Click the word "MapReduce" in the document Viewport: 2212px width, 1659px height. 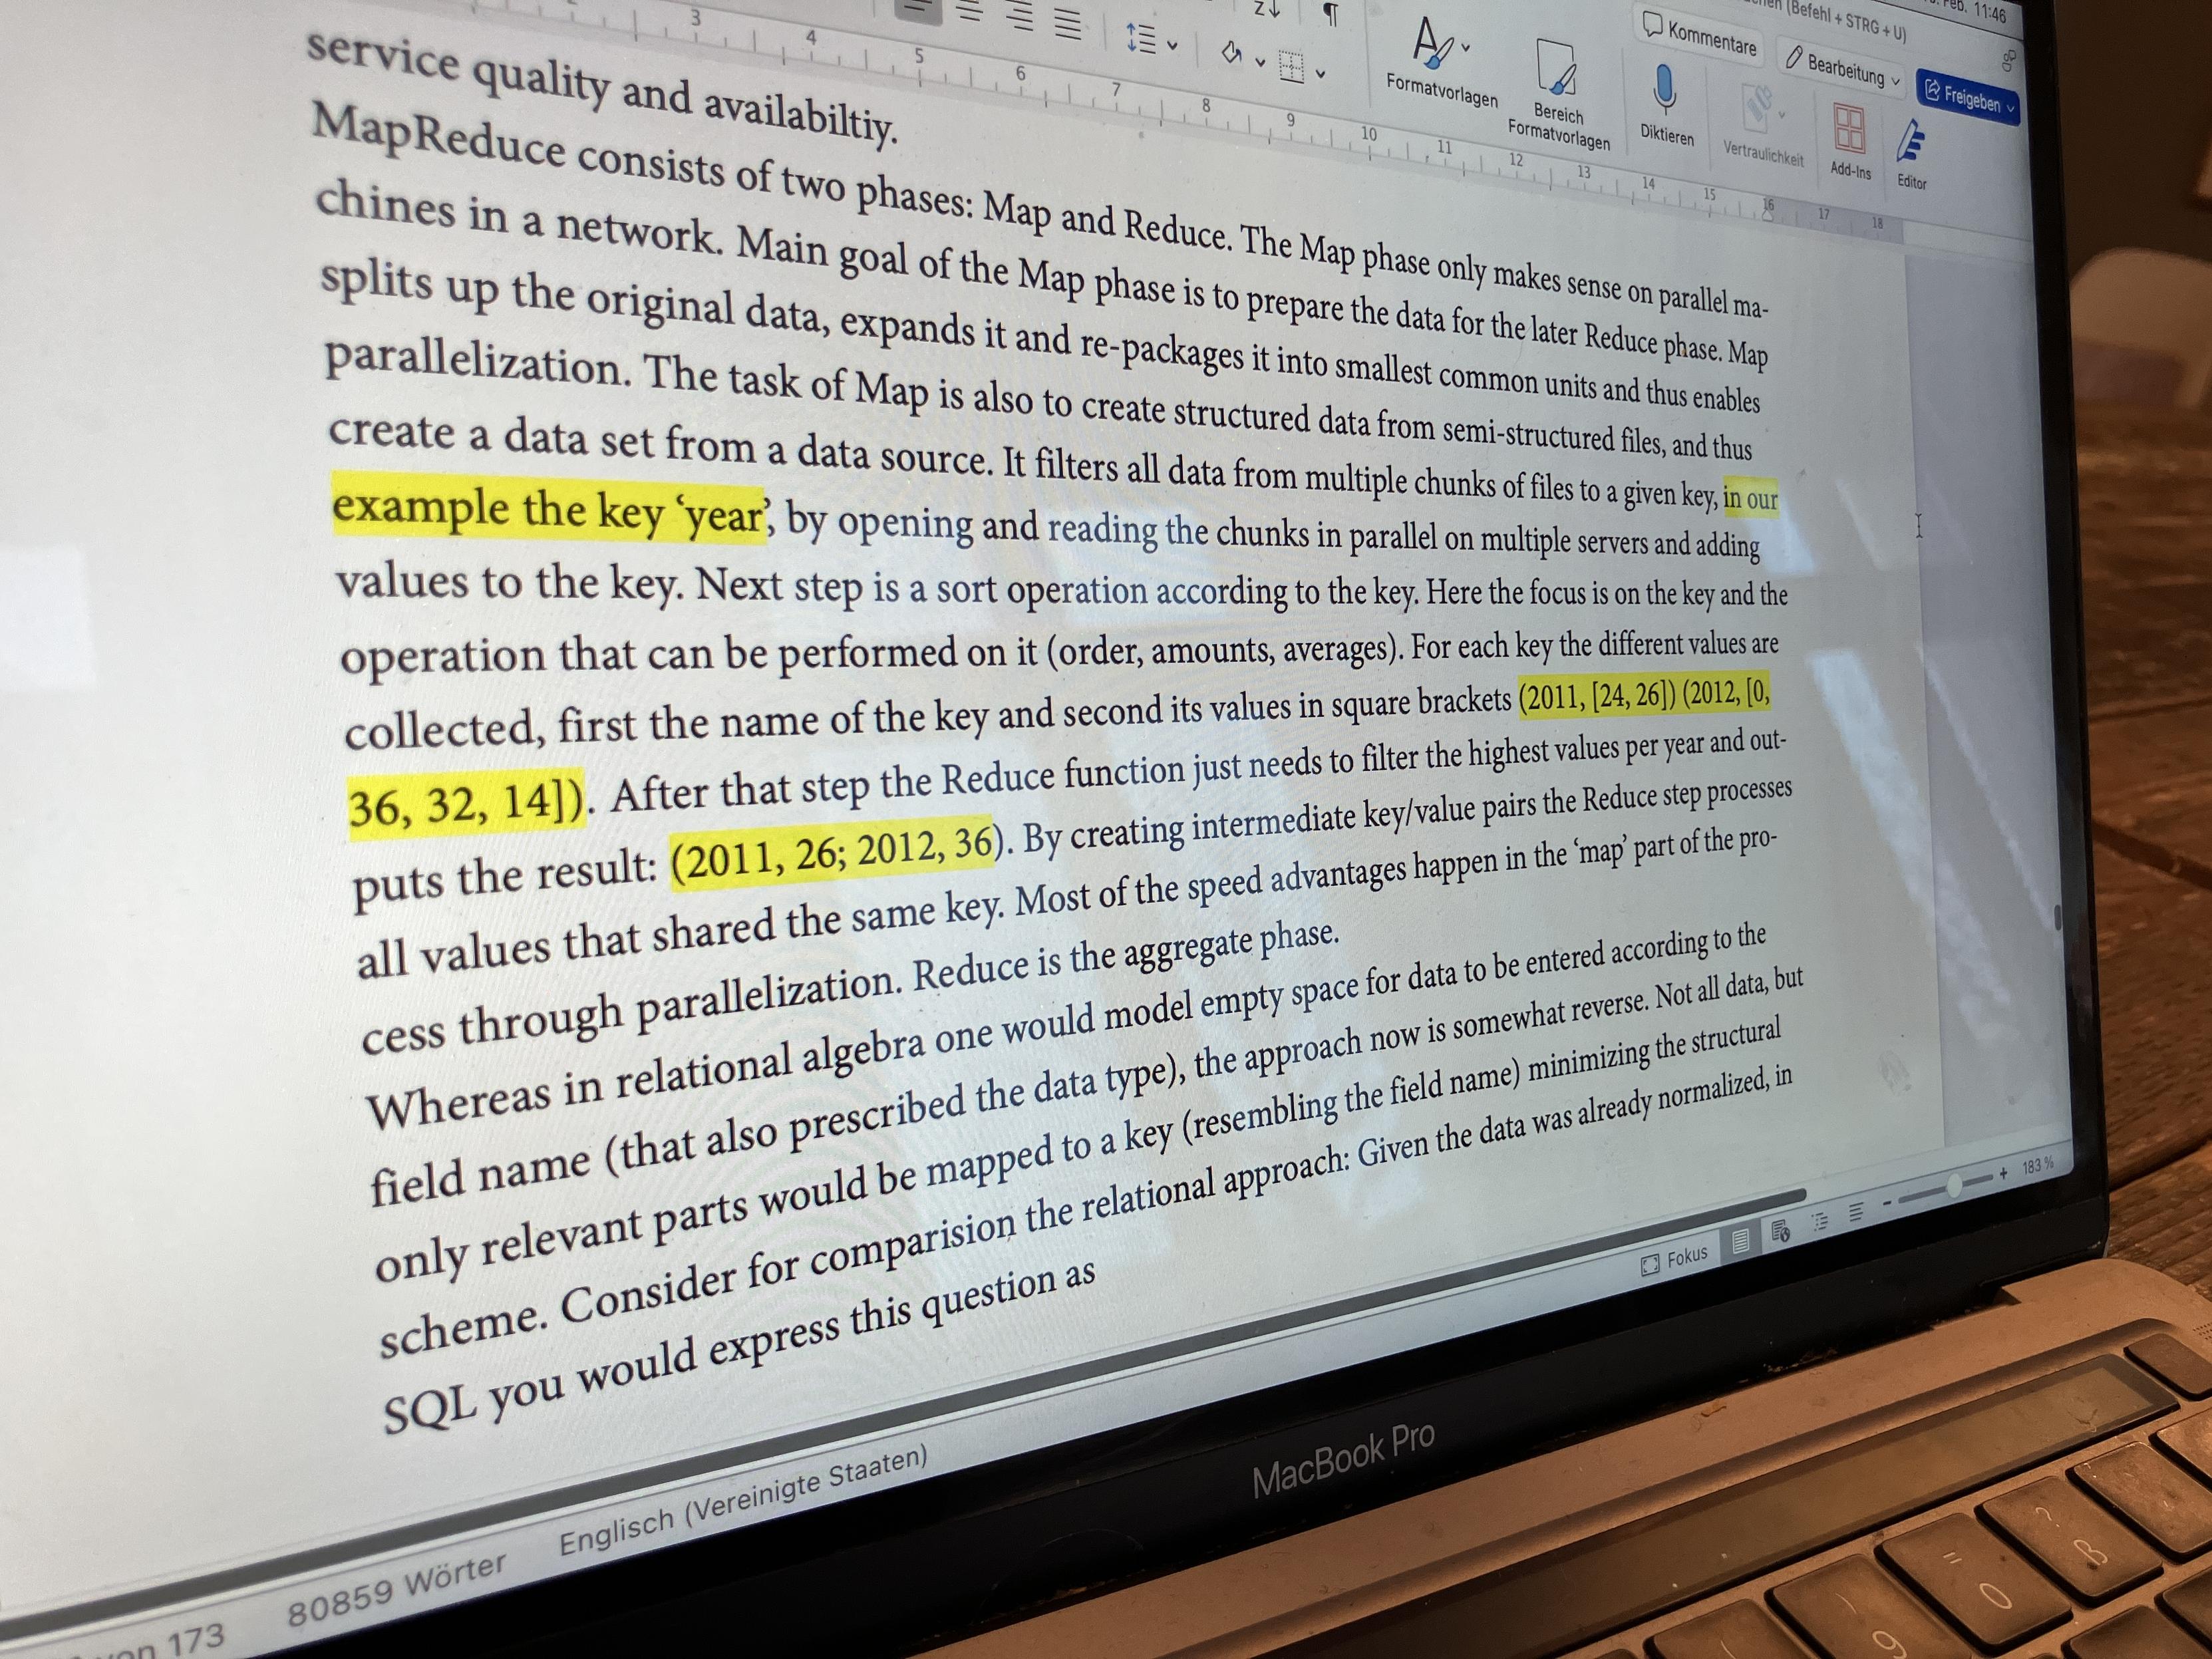click(x=439, y=138)
